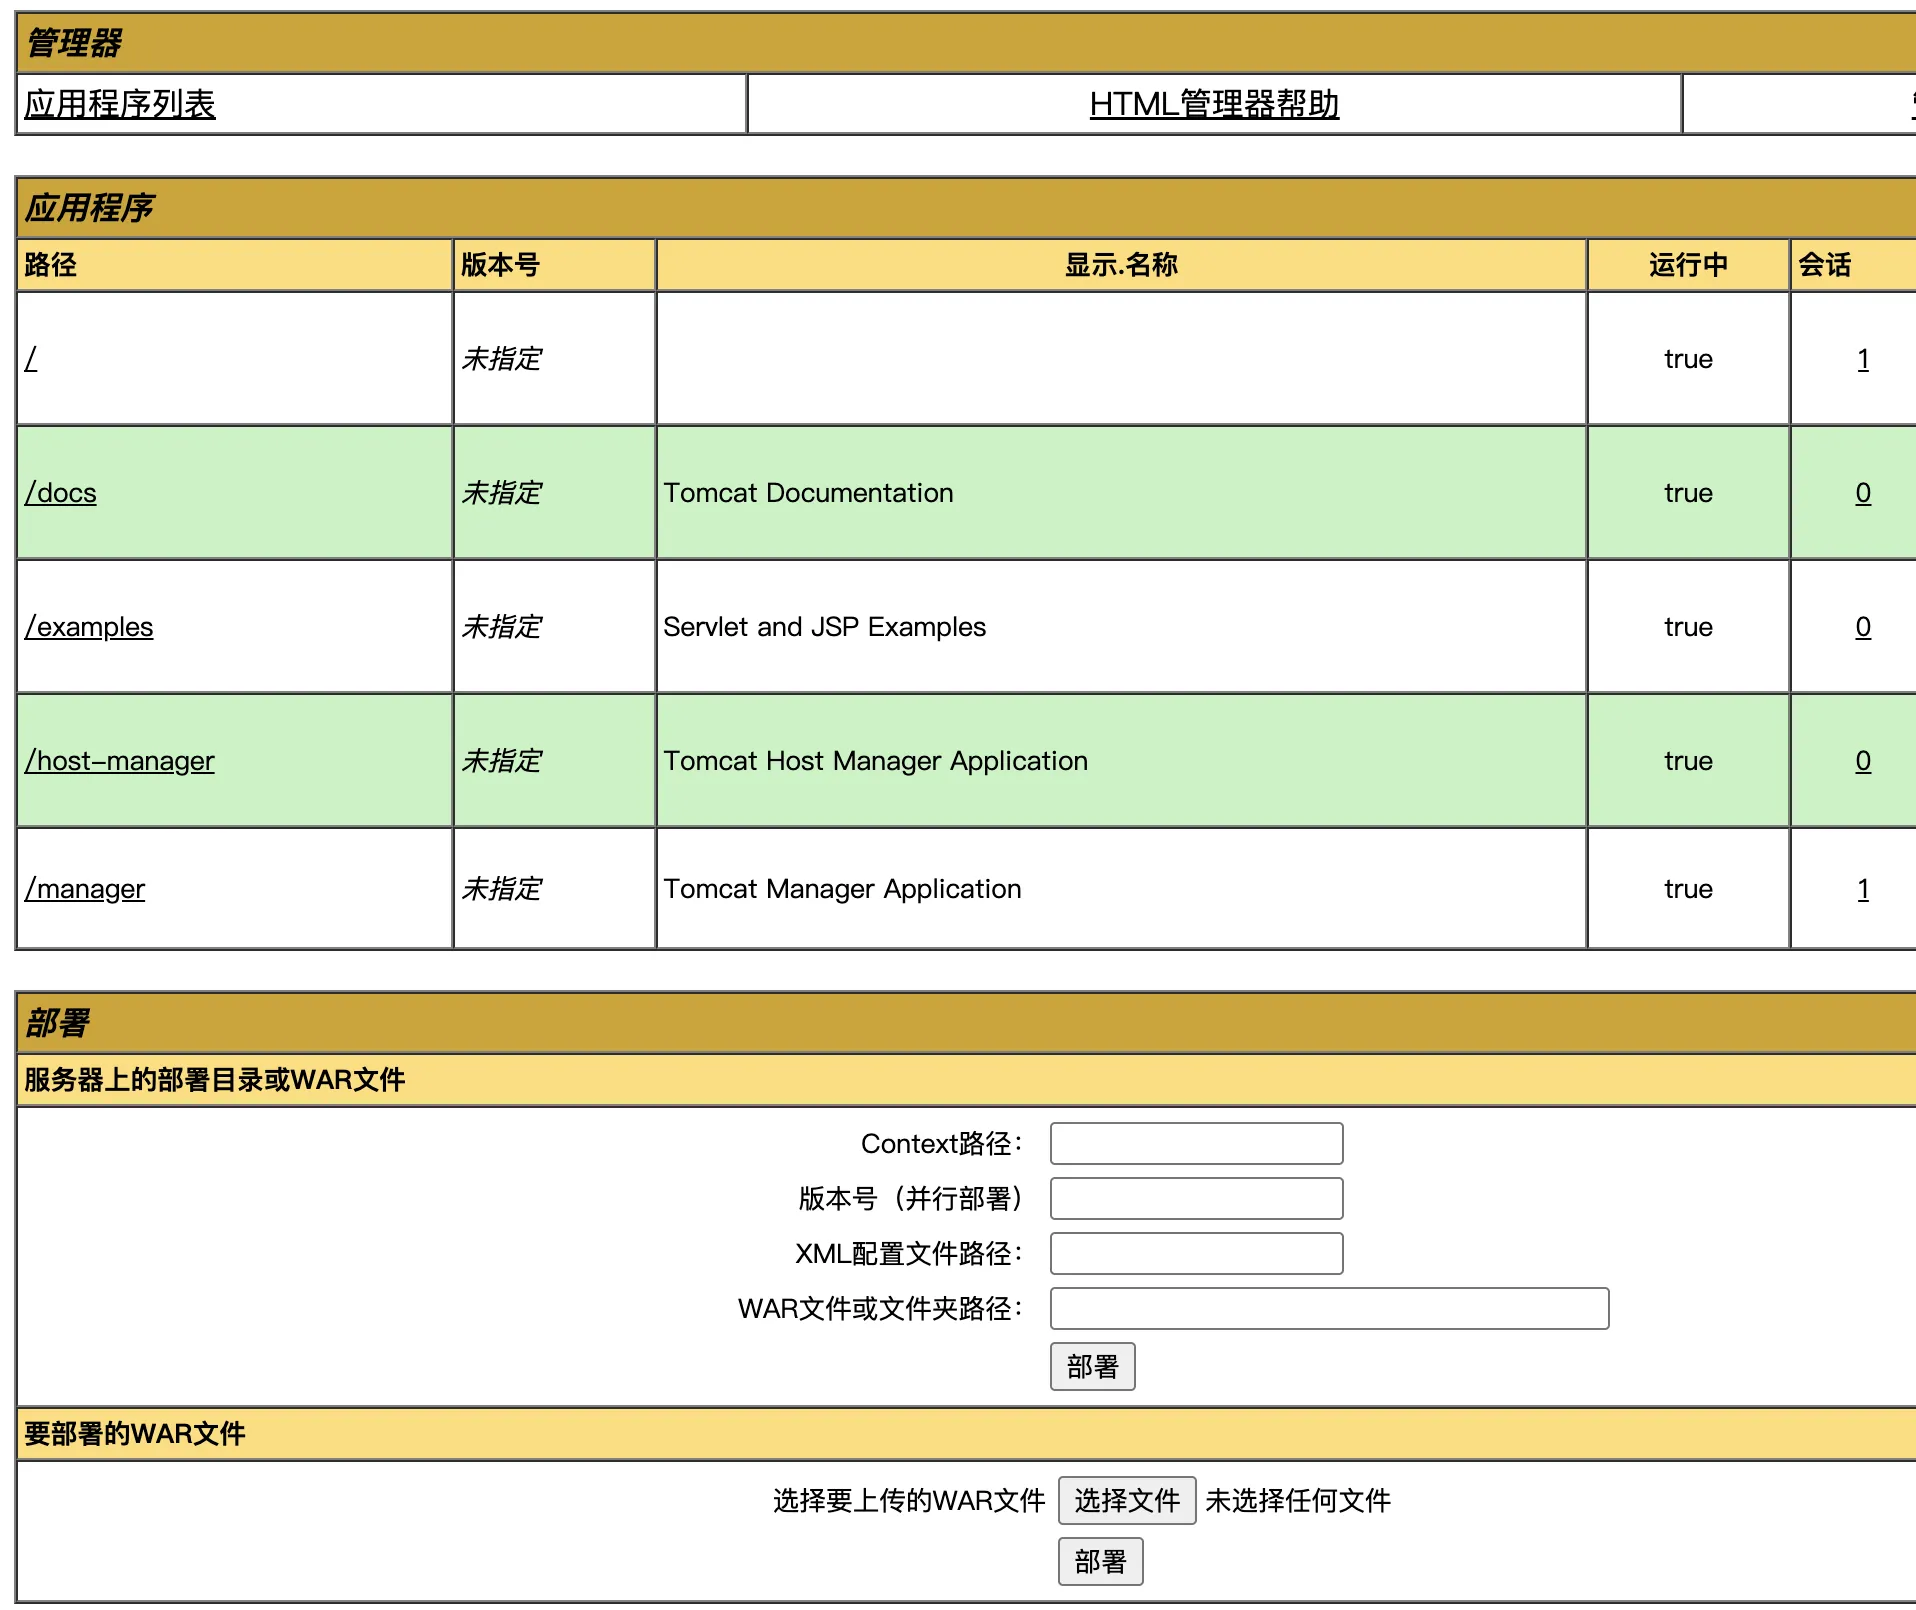Click 选择文件 to choose a WAR
Image resolution: width=1916 pixels, height=1610 pixels.
click(x=1126, y=1500)
